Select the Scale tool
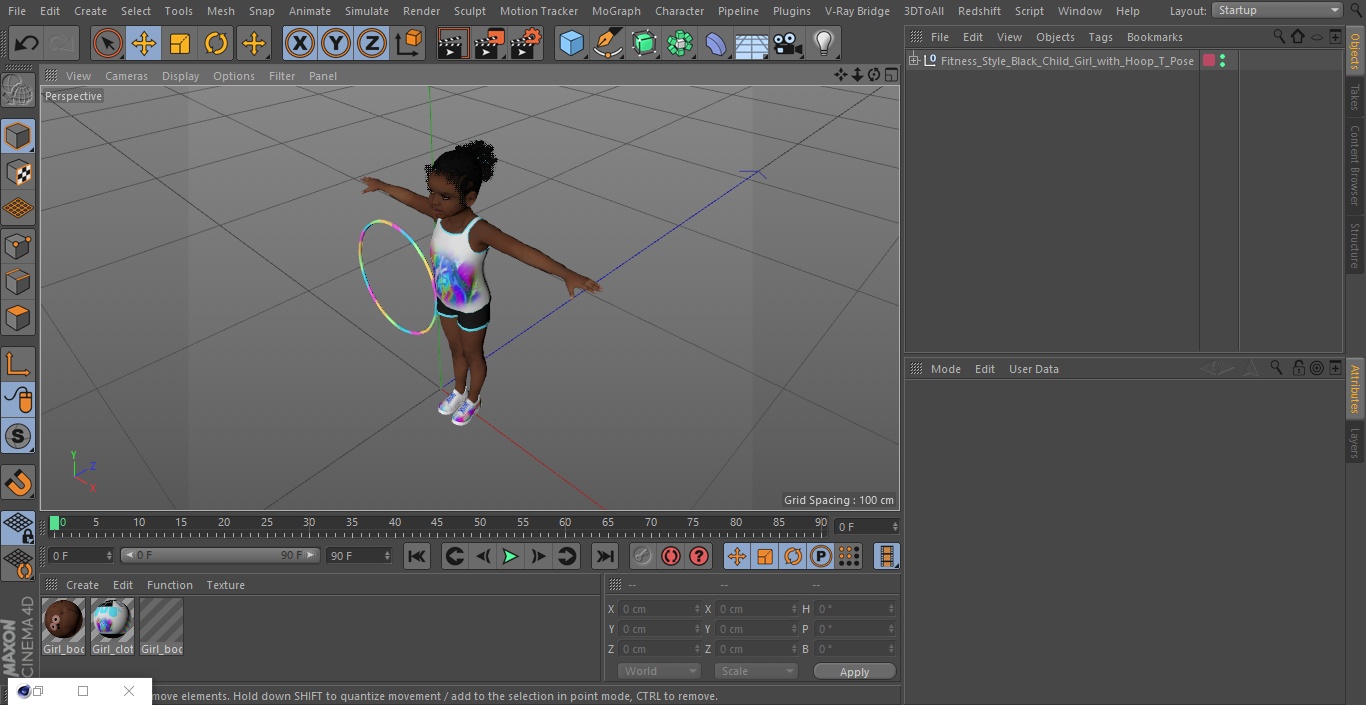1366x705 pixels. click(x=180, y=43)
